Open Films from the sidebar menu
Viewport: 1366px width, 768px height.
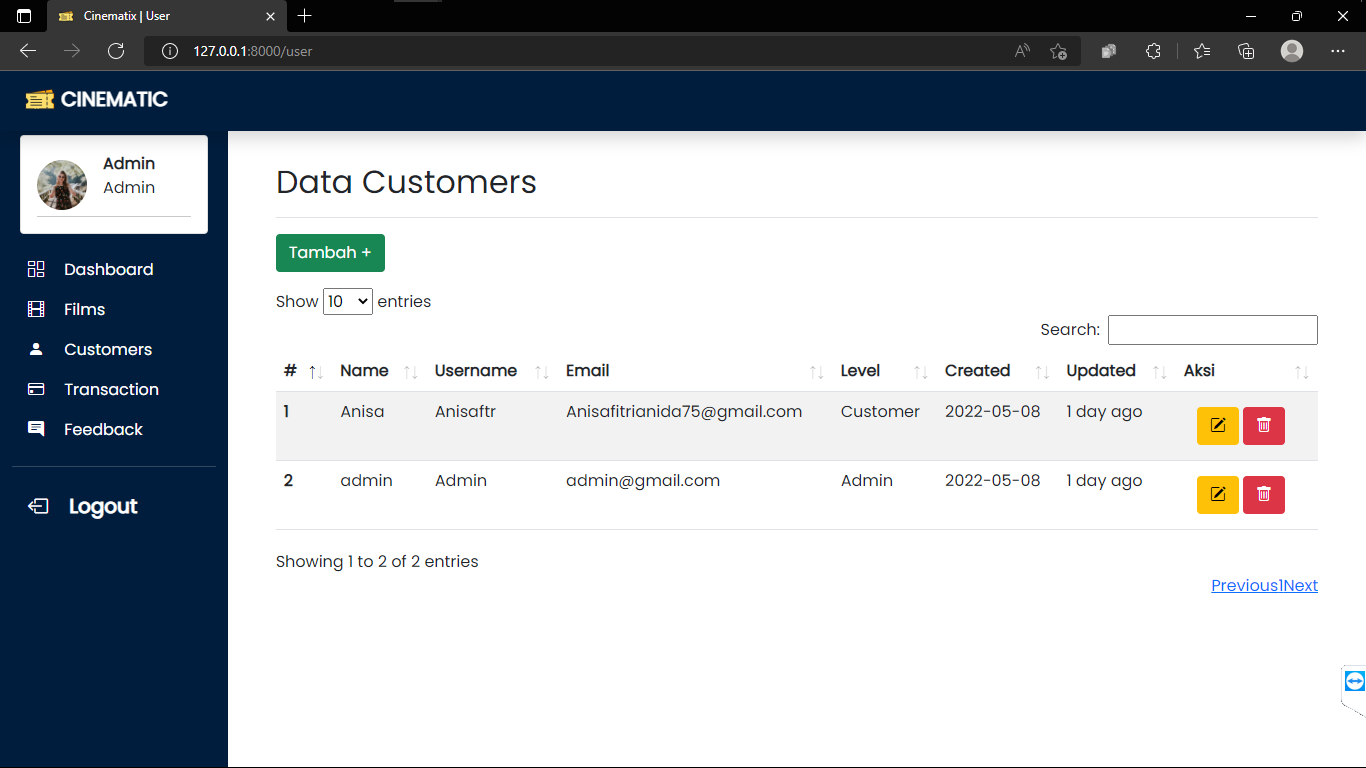click(84, 309)
